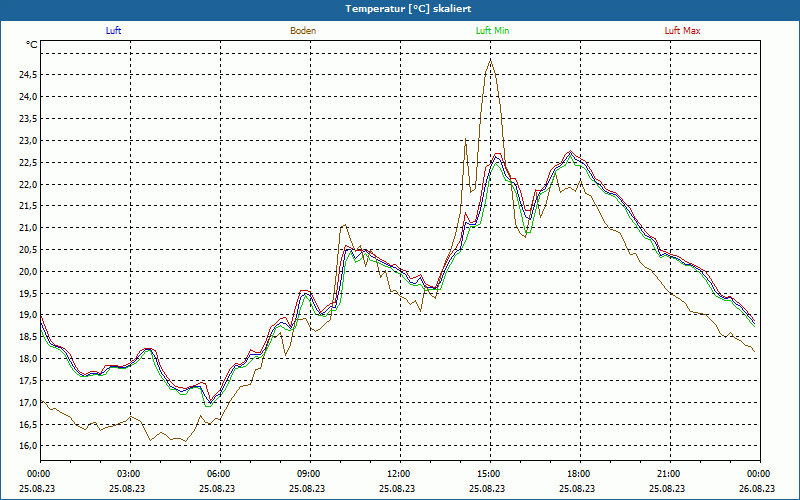Click the 09:00 time label on the x-axis
Image resolution: width=800 pixels, height=500 pixels.
pyautogui.click(x=310, y=474)
